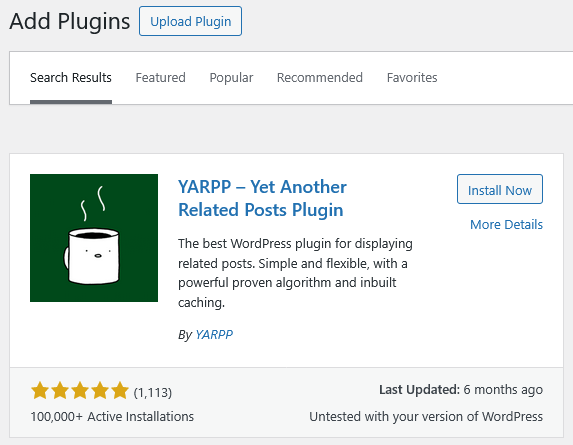Go to the Recommended tab
Screen dimensions: 573x445
point(320,78)
